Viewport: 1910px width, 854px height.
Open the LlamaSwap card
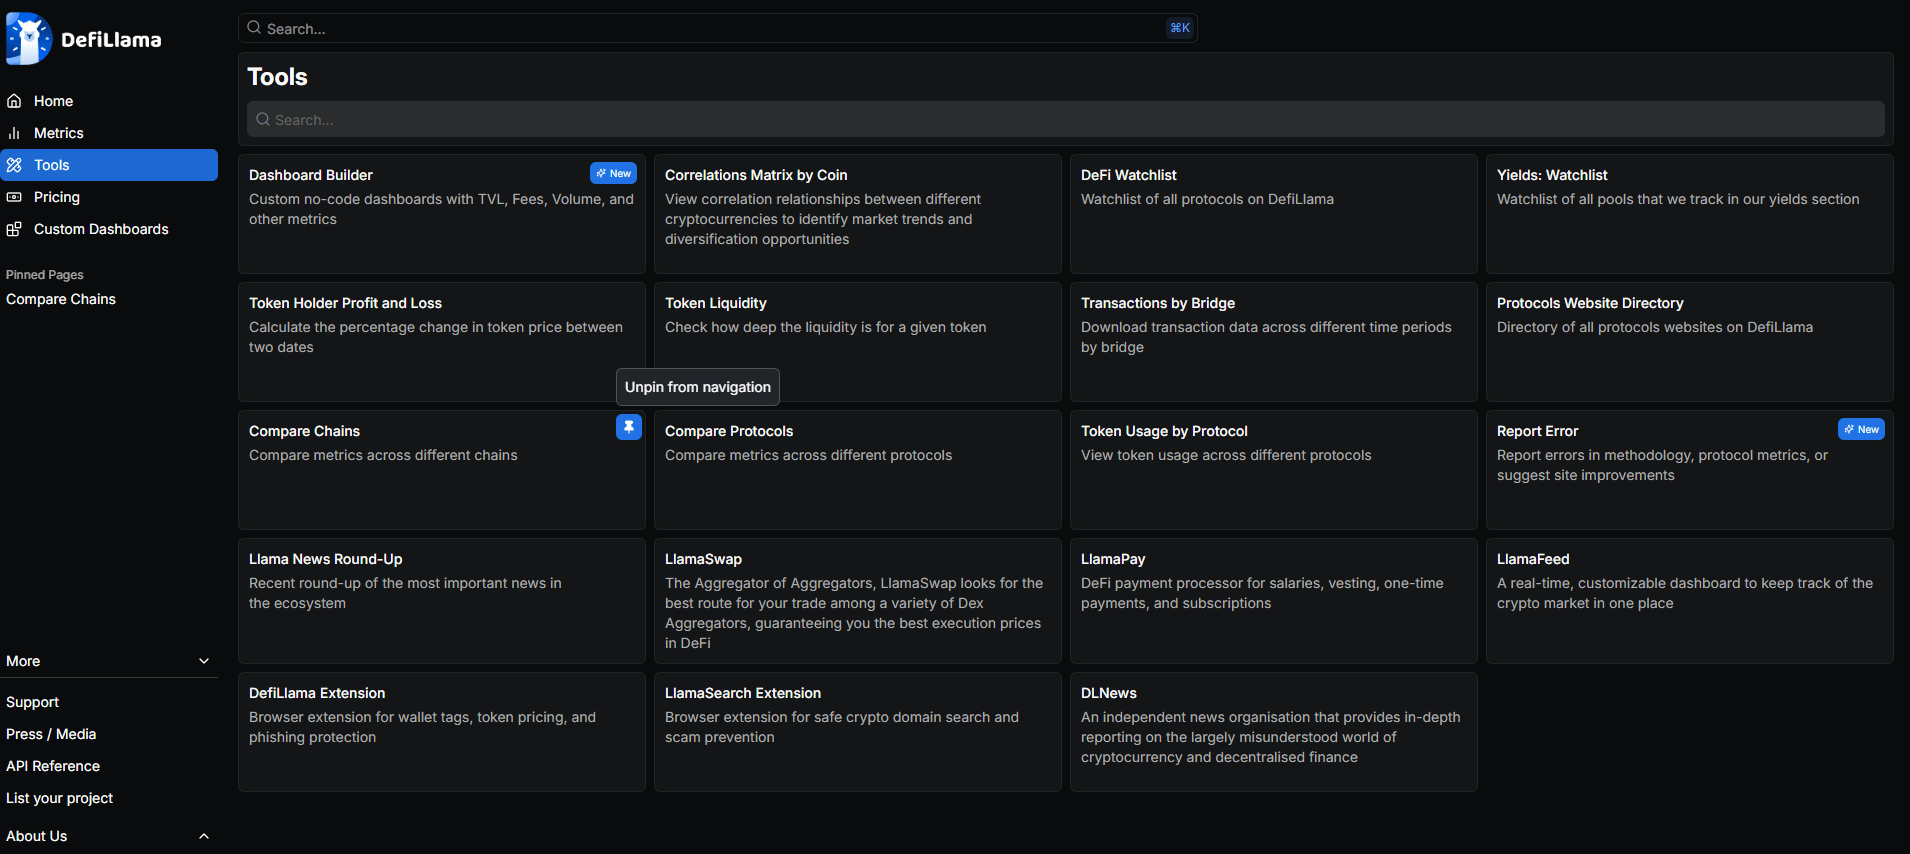pyautogui.click(x=858, y=601)
